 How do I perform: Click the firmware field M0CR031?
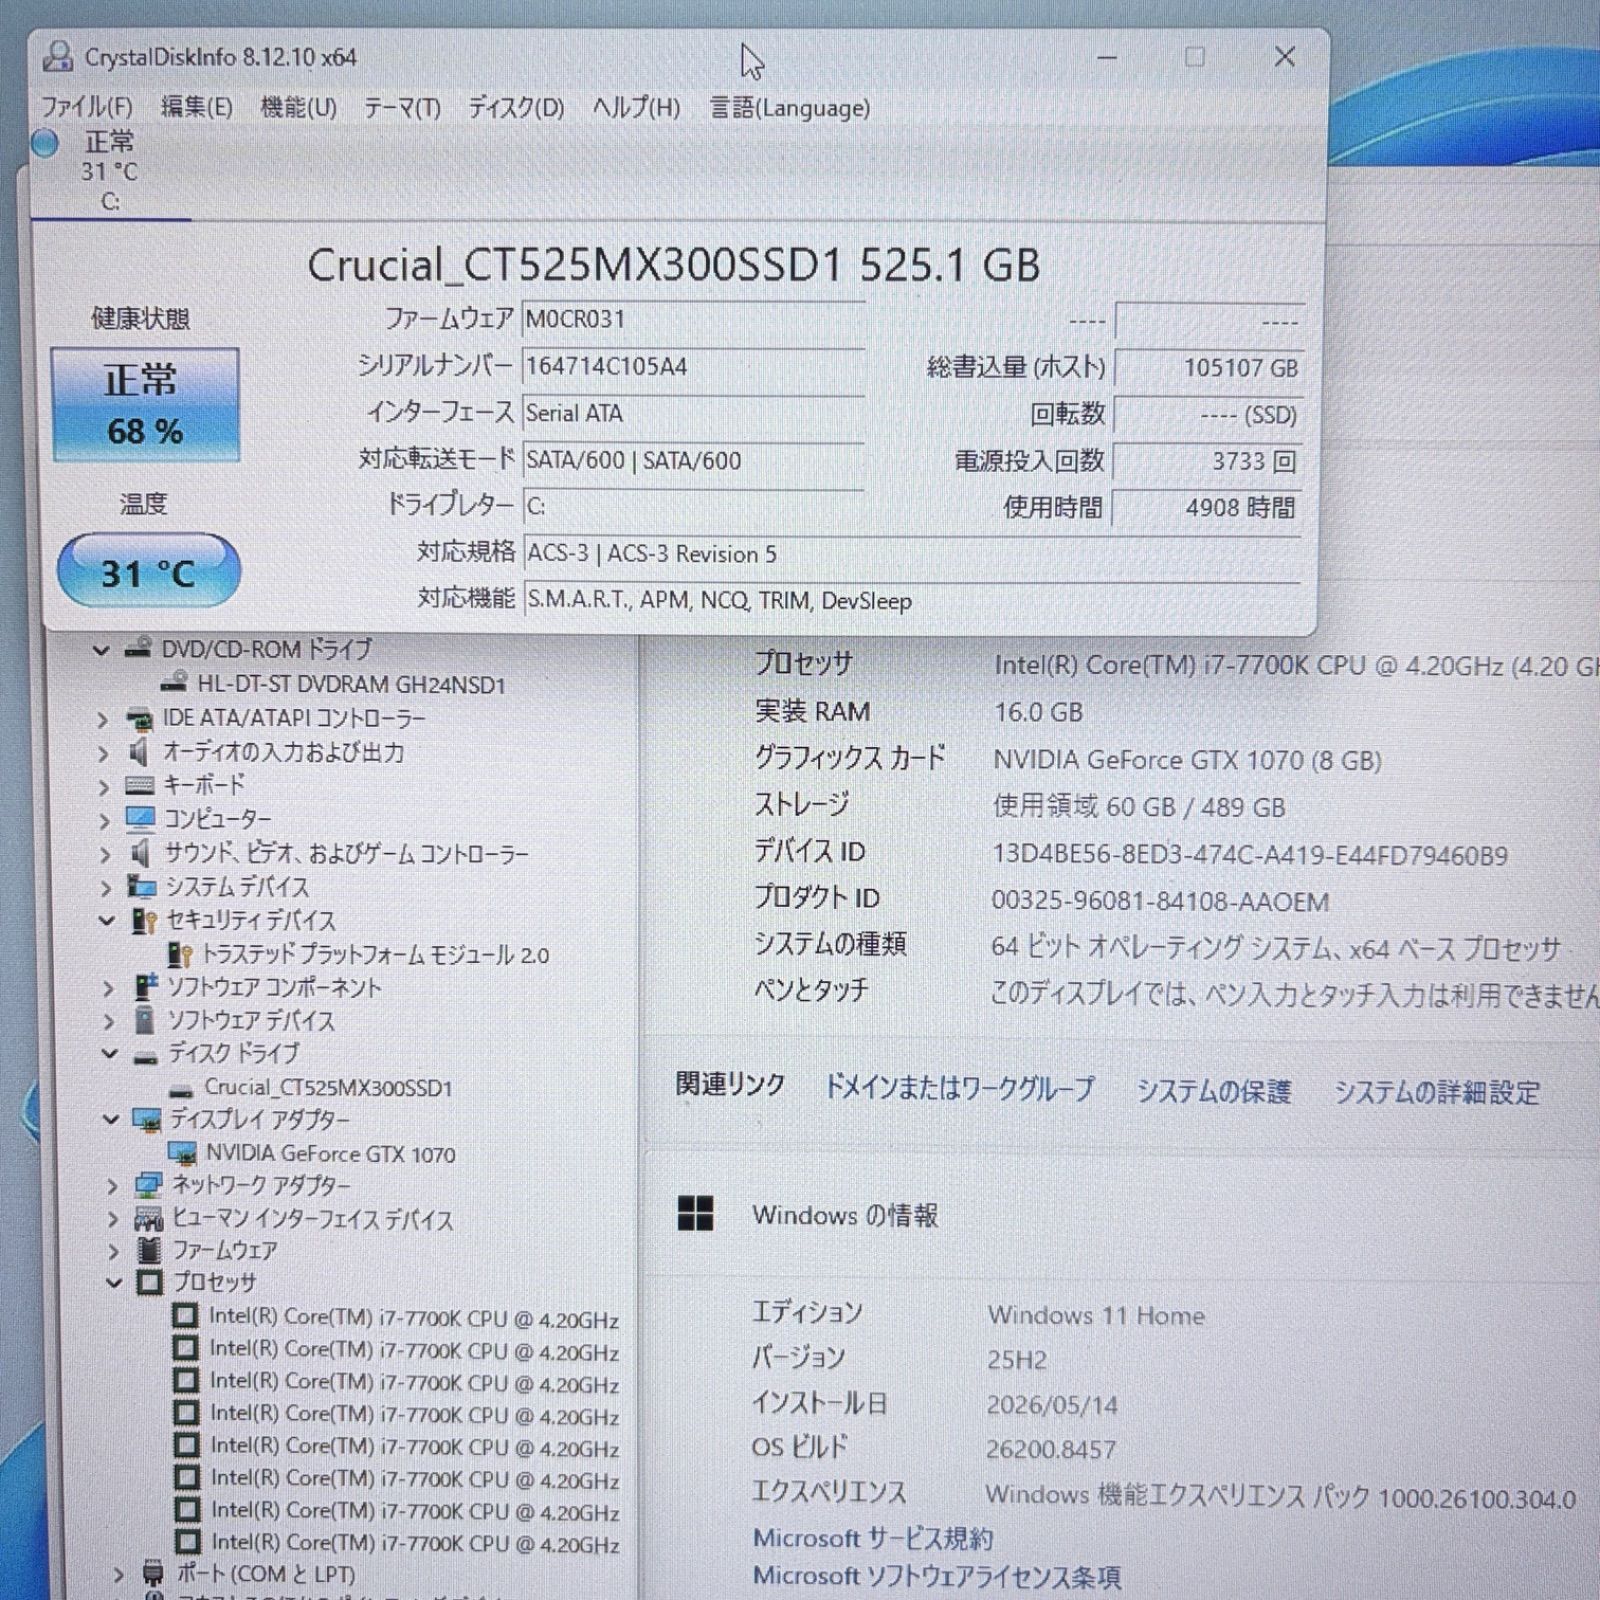pos(693,319)
